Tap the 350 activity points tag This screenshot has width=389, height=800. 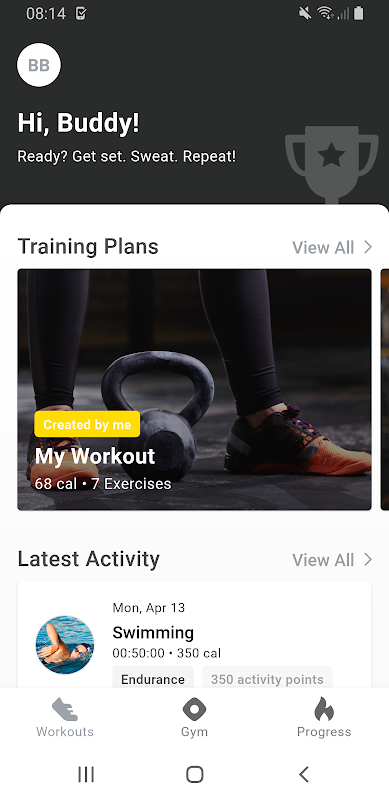tap(267, 679)
